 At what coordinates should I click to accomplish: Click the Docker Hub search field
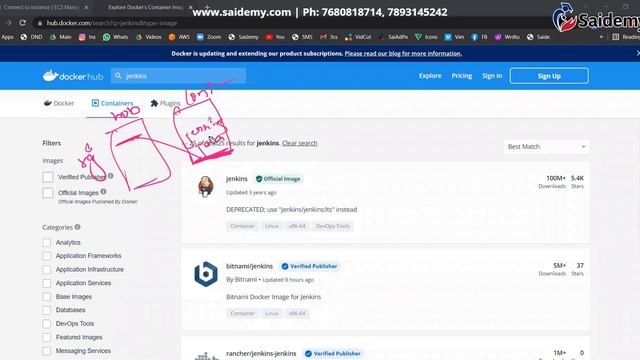[x=178, y=76]
